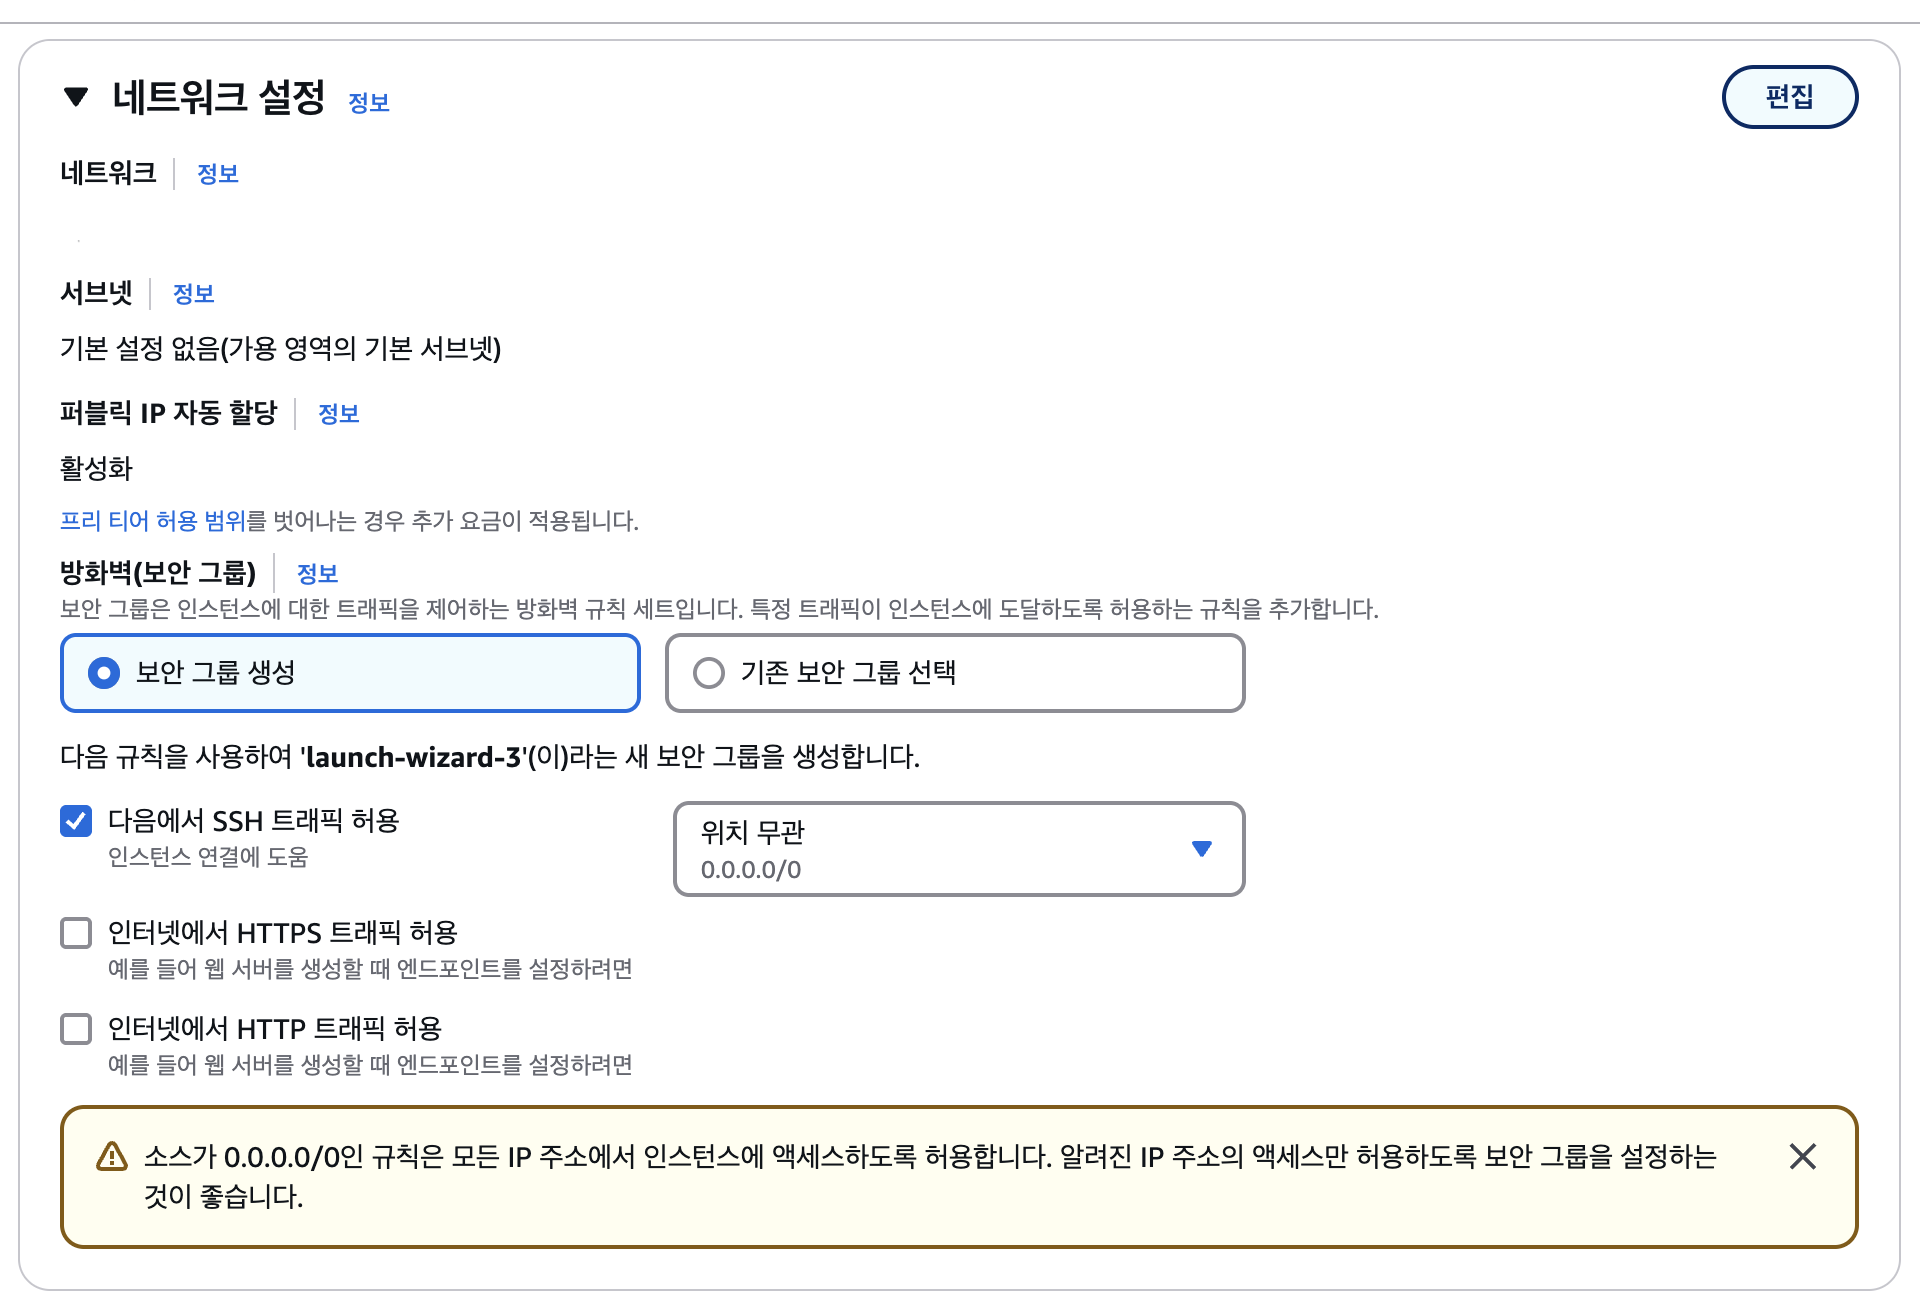The width and height of the screenshot is (1920, 1316).
Task: Open 정보 link beside 방화벽(보안 그룹)
Action: (317, 574)
